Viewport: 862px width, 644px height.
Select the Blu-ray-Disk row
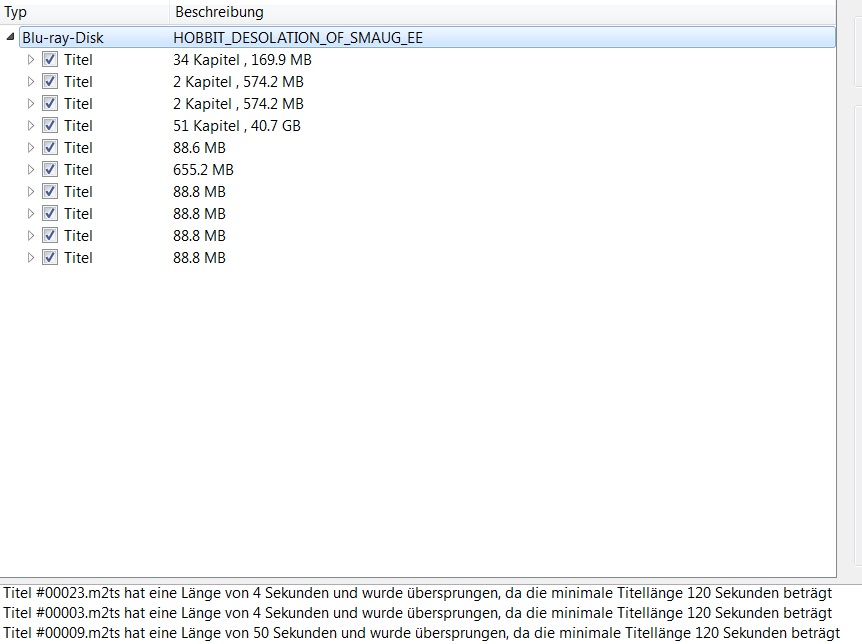click(427, 37)
